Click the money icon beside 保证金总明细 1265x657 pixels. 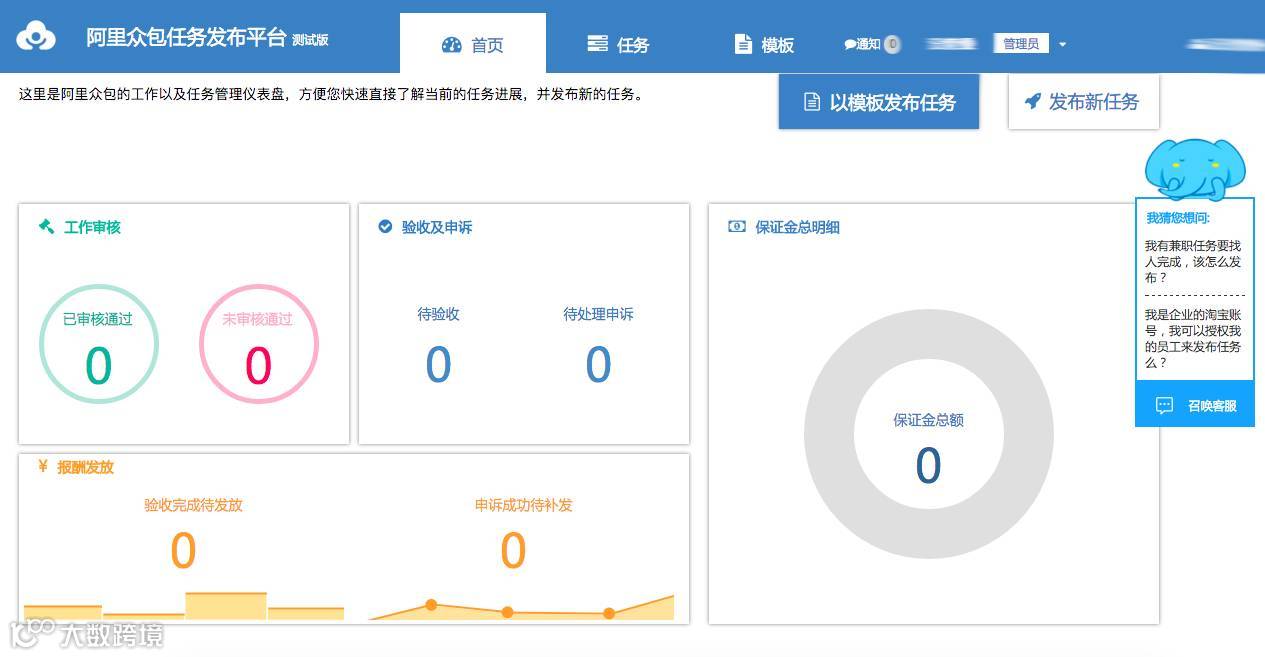click(737, 227)
